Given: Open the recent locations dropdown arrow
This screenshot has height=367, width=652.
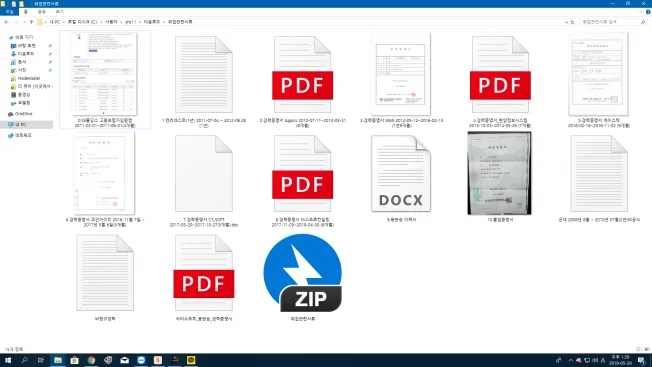Looking at the screenshot, I should pos(24,22).
